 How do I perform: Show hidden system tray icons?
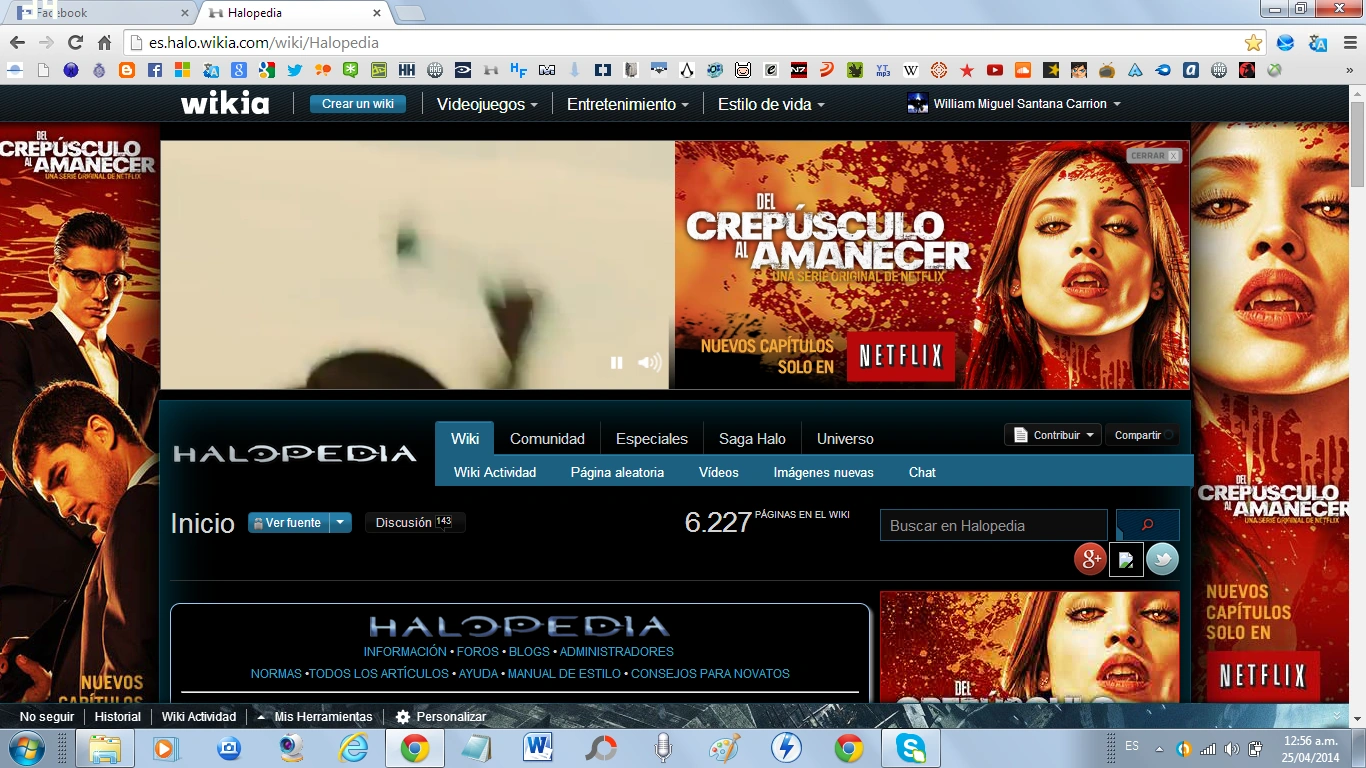[x=1159, y=748]
